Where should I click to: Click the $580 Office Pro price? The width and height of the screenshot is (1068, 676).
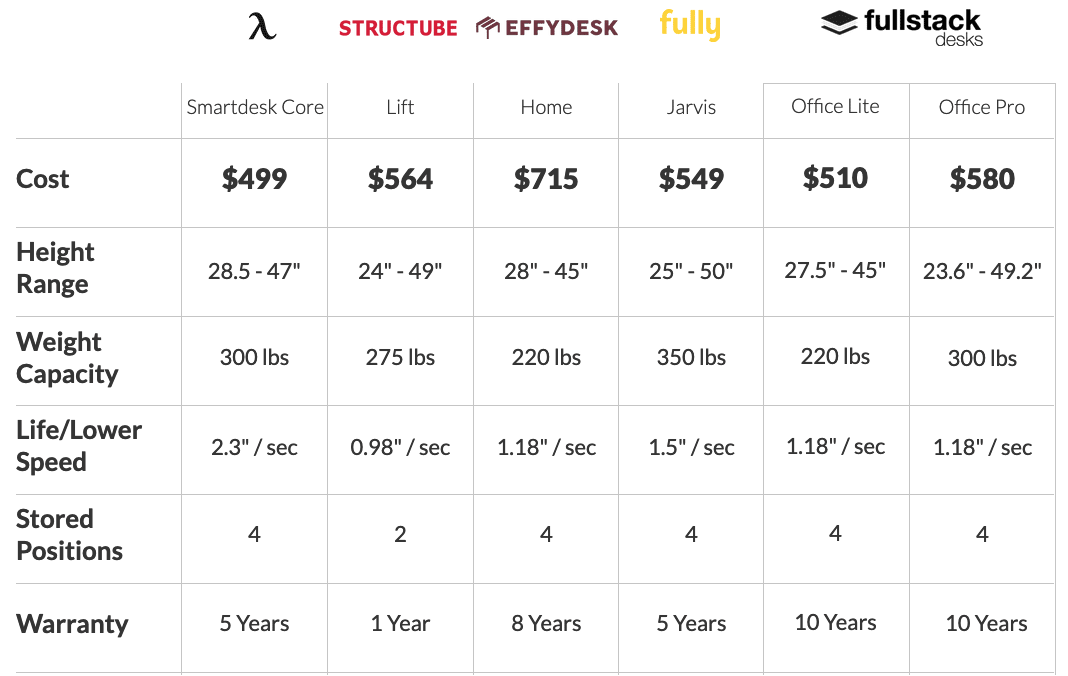point(982,179)
